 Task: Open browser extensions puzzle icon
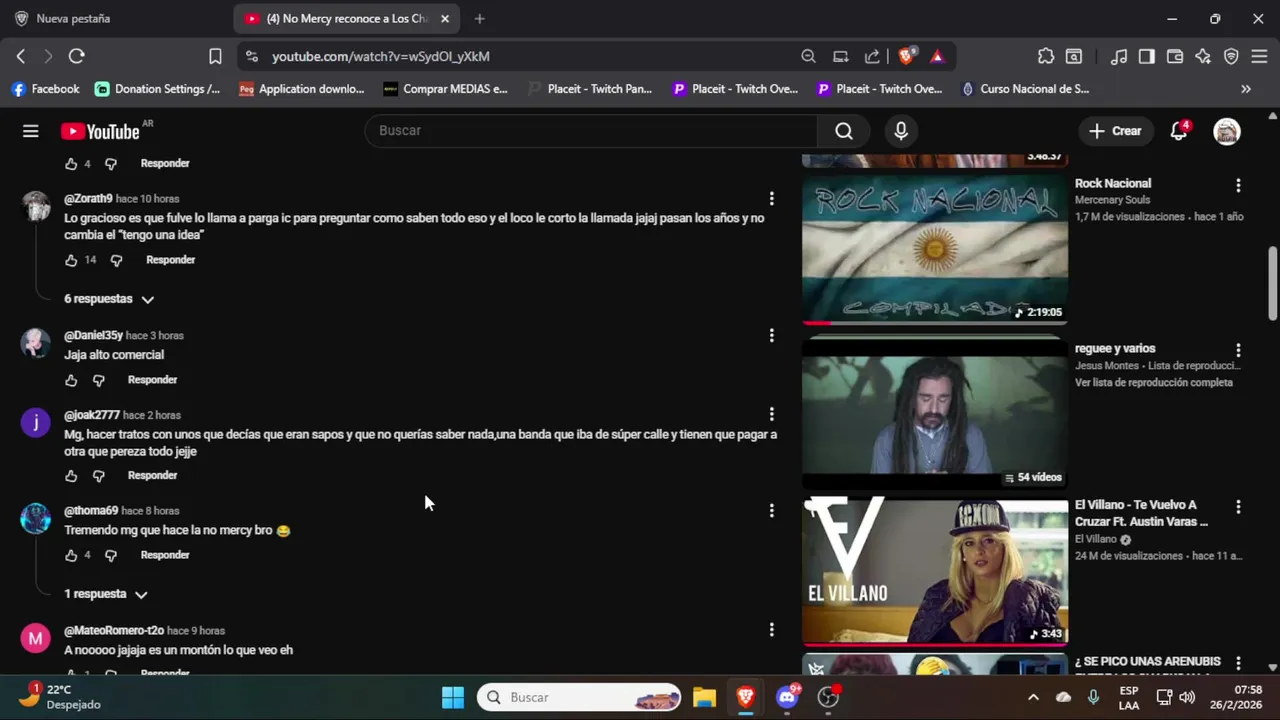coord(1046,56)
